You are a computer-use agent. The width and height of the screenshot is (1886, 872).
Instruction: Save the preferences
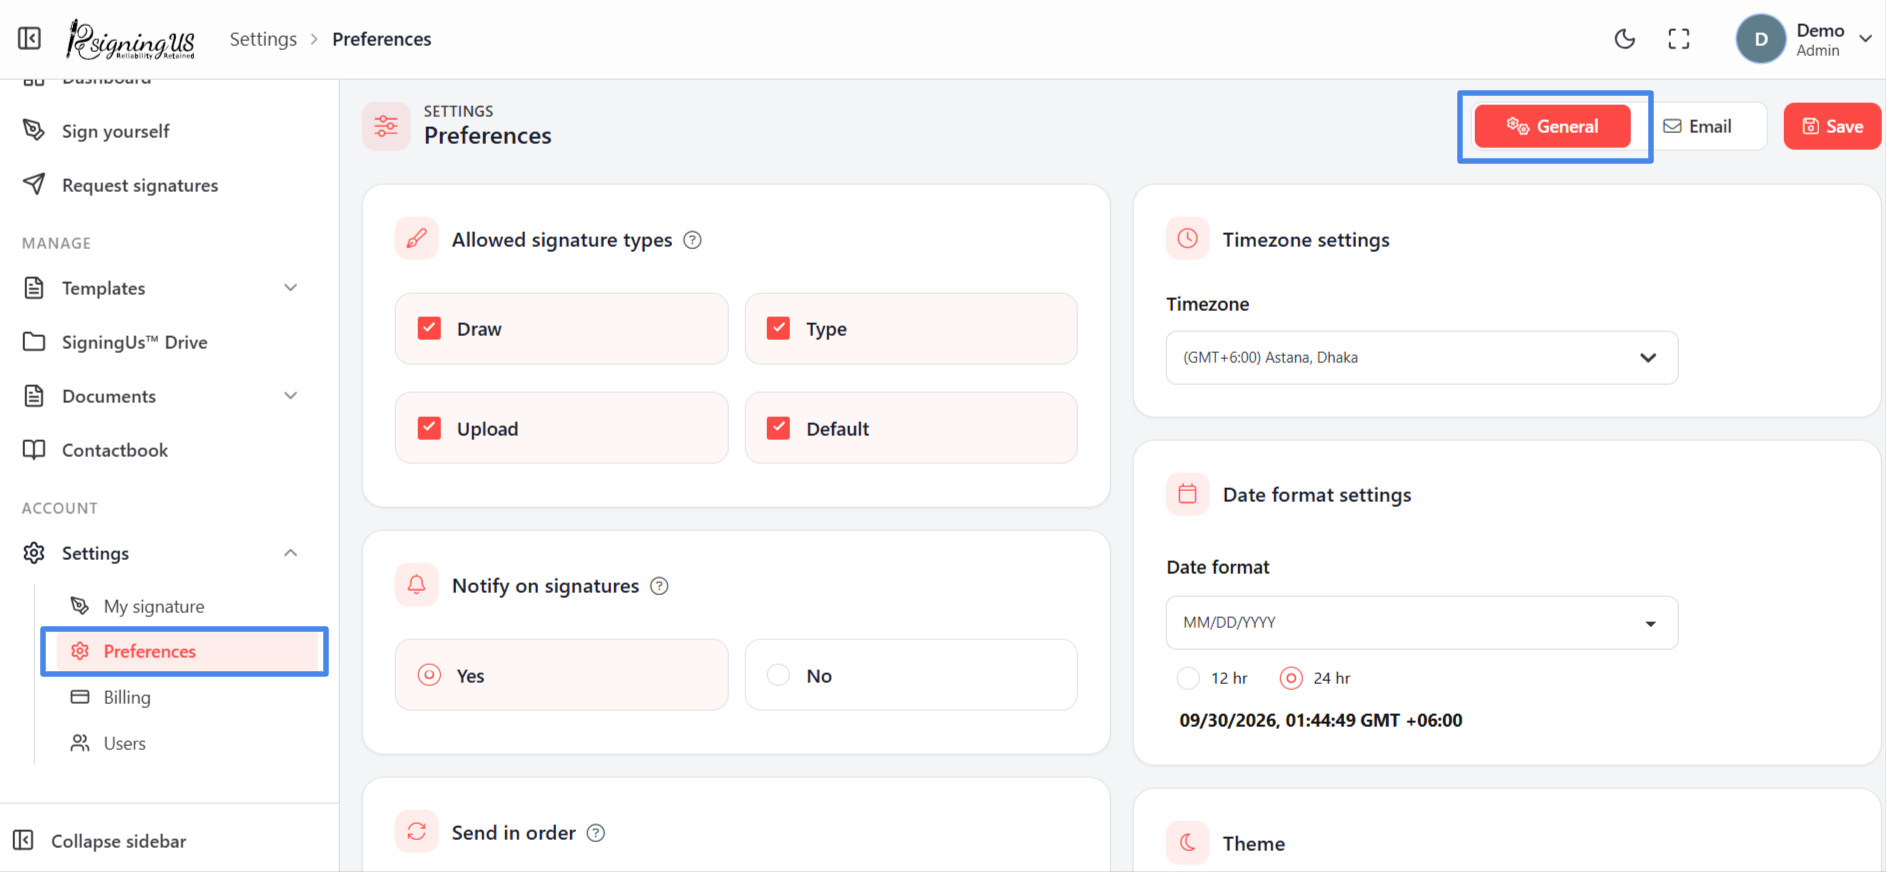(x=1832, y=126)
